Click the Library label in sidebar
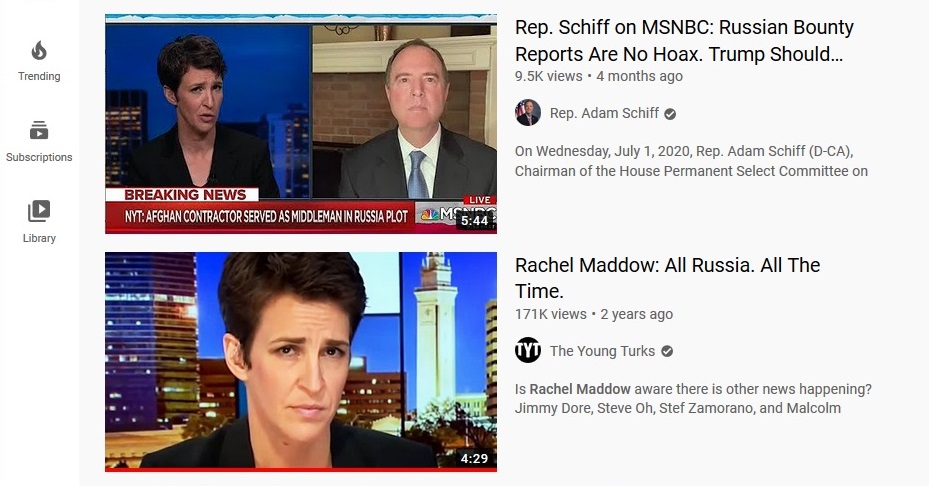 point(39,238)
